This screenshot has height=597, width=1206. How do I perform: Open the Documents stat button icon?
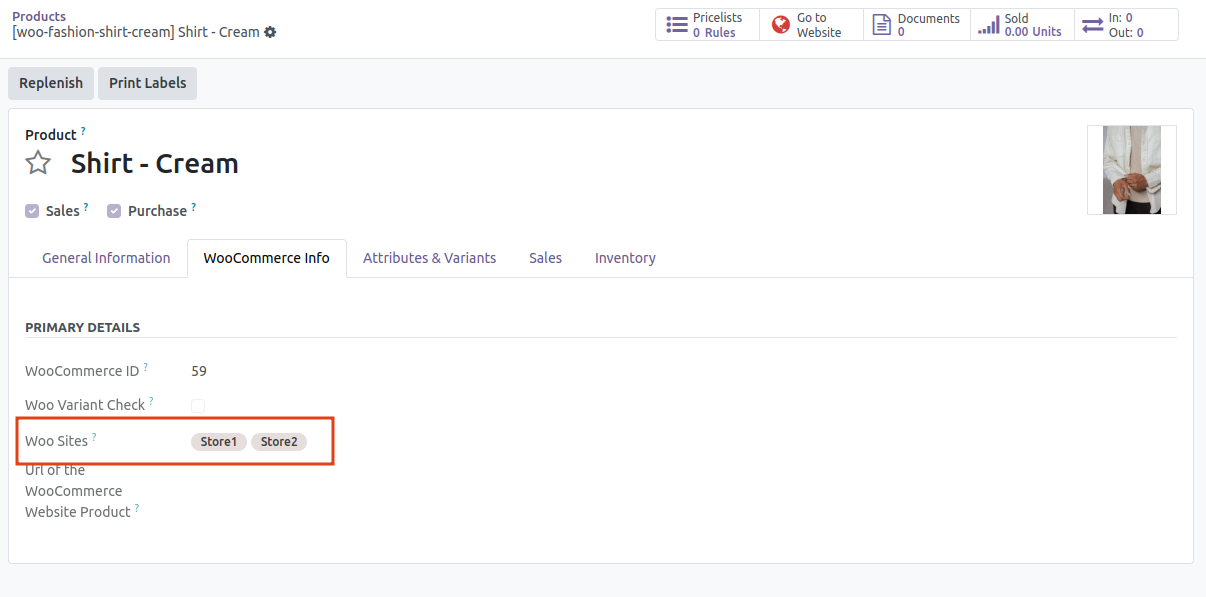882,25
